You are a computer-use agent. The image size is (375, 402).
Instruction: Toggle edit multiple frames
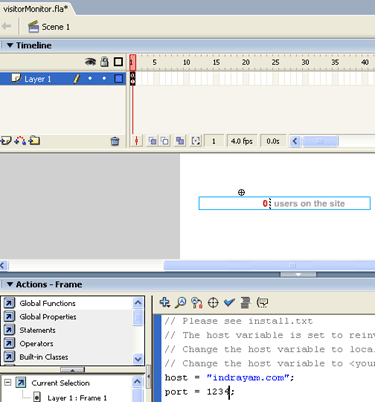coord(180,141)
